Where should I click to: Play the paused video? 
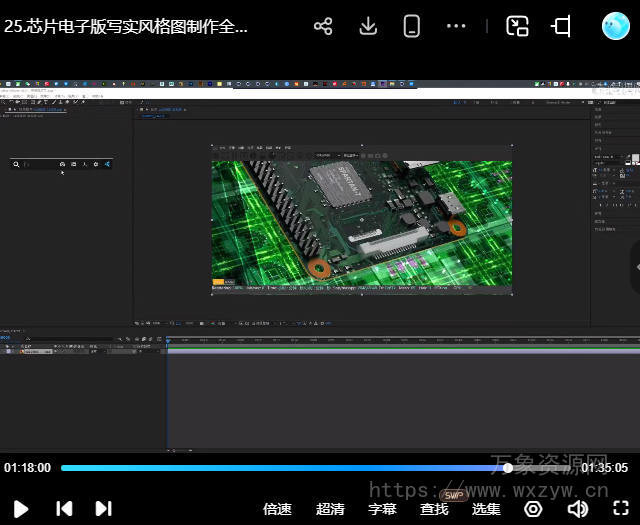coord(21,508)
